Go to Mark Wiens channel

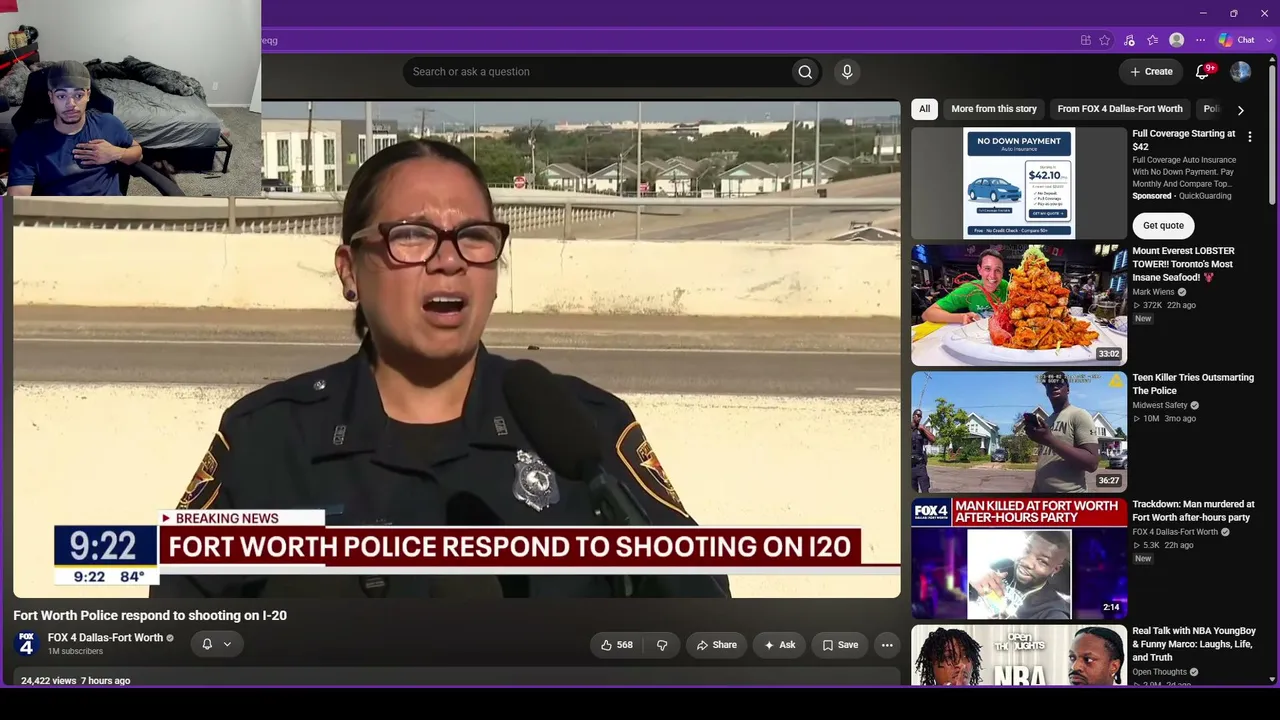pos(1153,292)
